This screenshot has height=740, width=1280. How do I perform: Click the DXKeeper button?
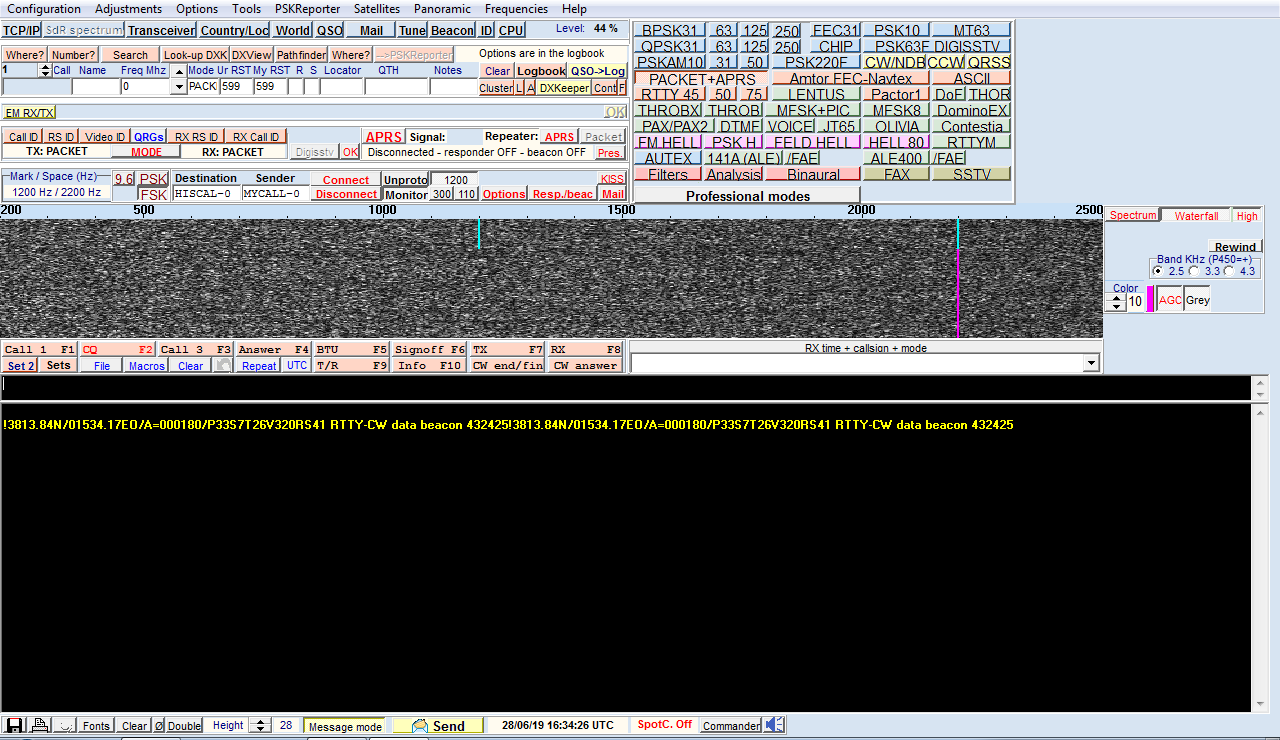click(x=564, y=88)
